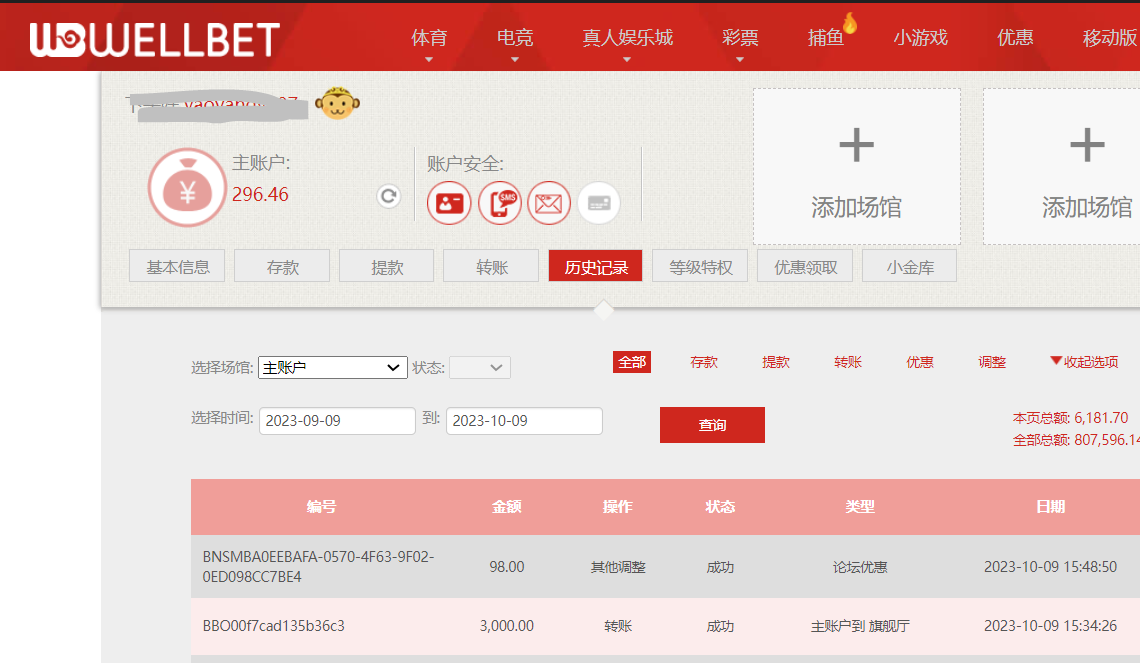Screen dimensions: 1140x663
Task: Click record number BNSMBA0EEBAFA-0570-4F63-9F02
Action: (x=318, y=566)
